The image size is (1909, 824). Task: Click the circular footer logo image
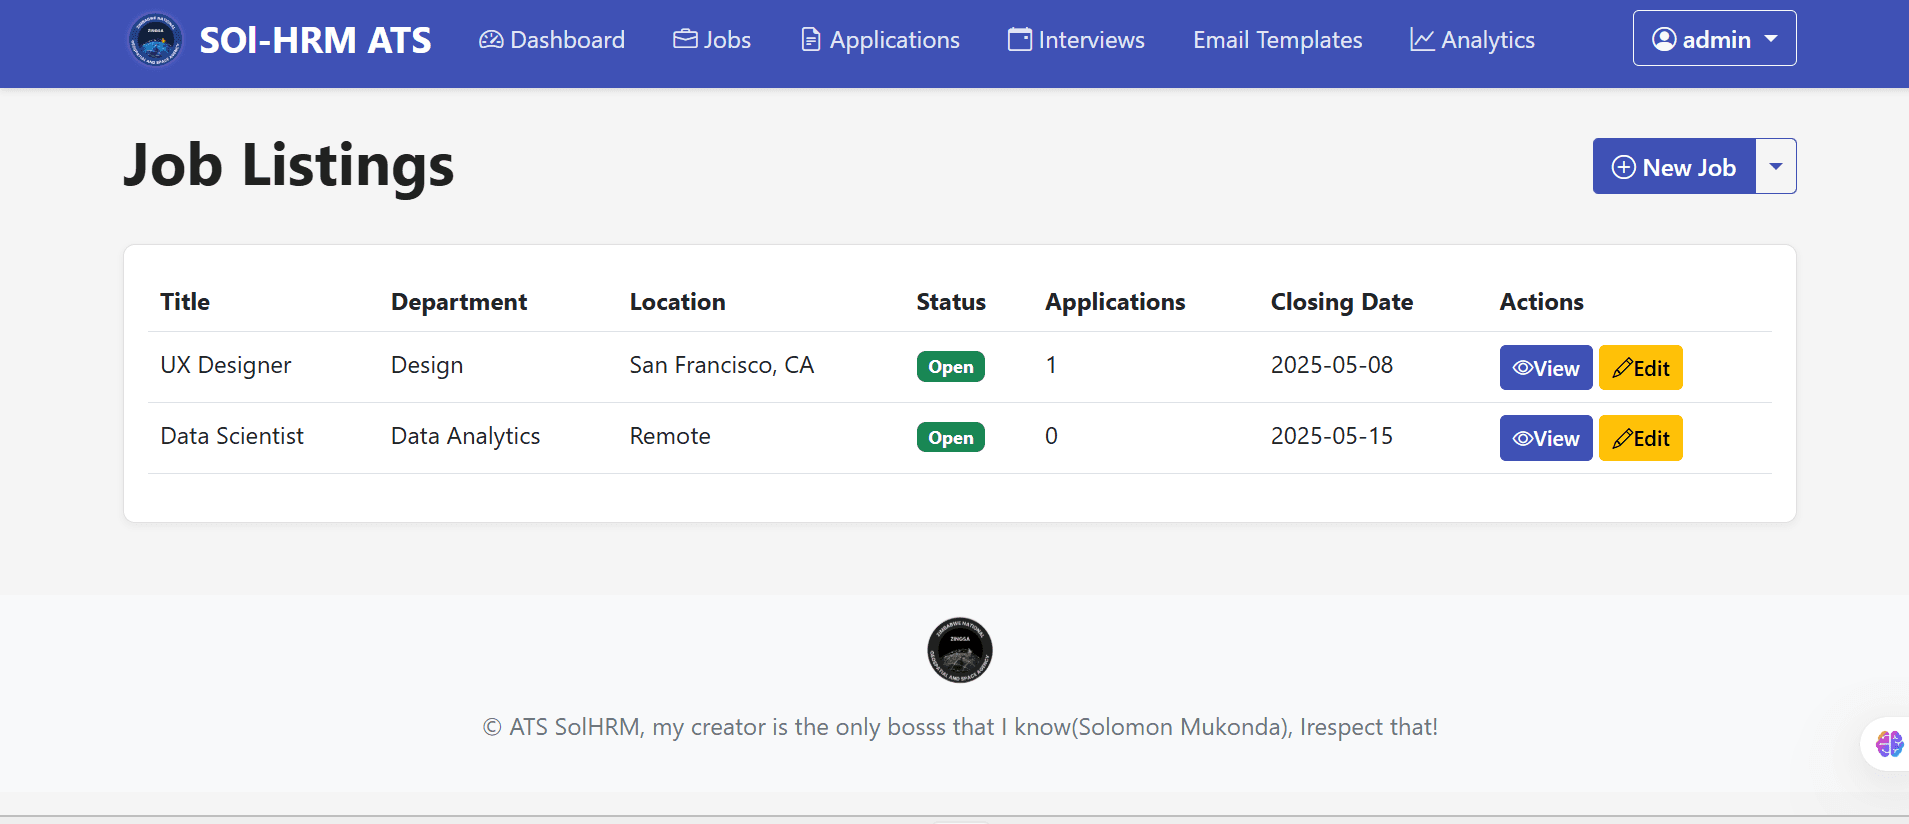pos(960,650)
